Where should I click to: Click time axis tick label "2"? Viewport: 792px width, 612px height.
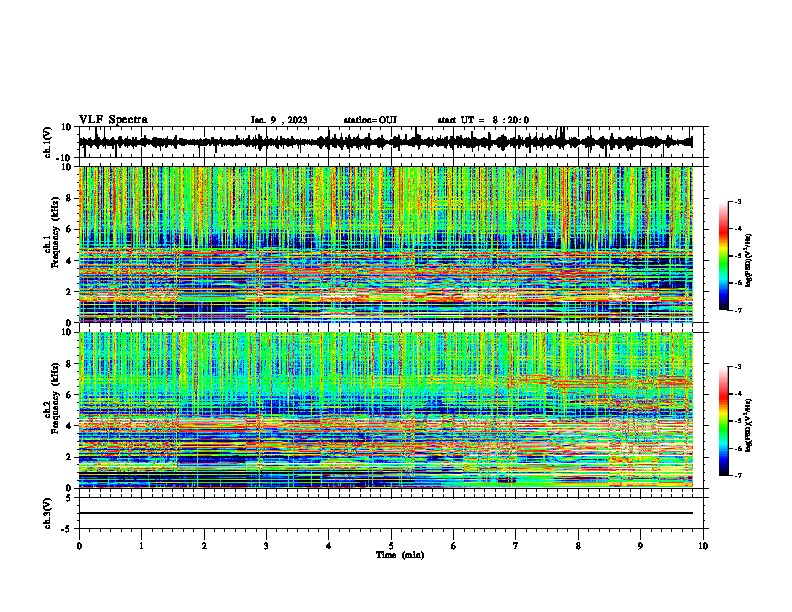[204, 546]
